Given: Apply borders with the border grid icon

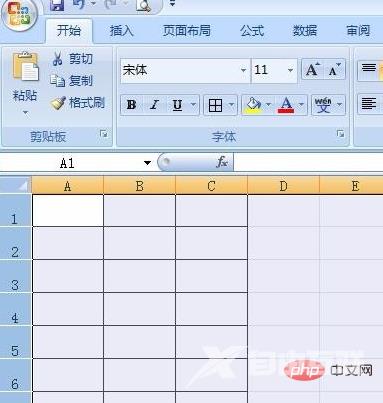Looking at the screenshot, I should pos(215,105).
